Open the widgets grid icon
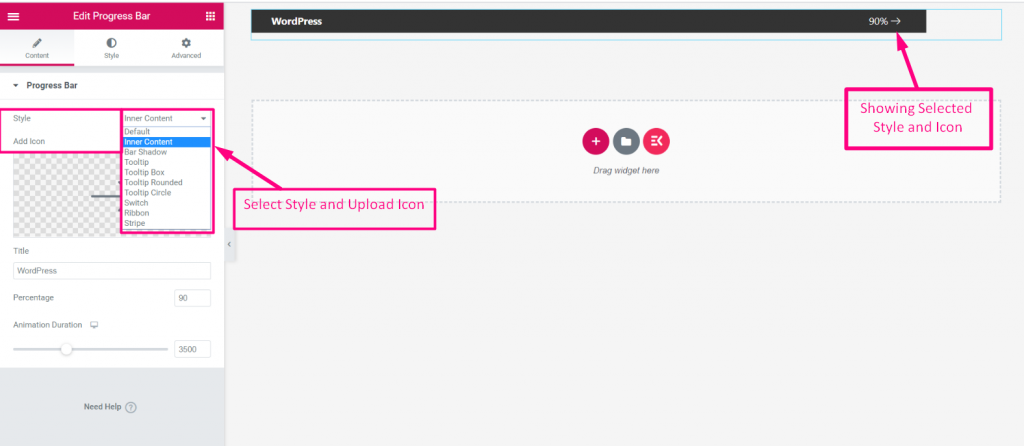Viewport: 1024px width, 446px height. (210, 16)
